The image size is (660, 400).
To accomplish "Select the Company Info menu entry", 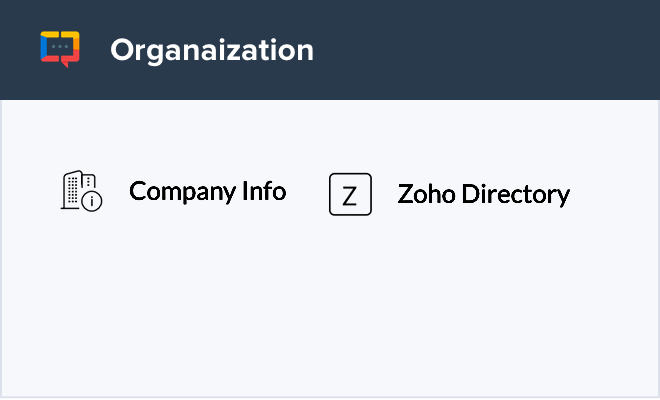I will click(208, 191).
